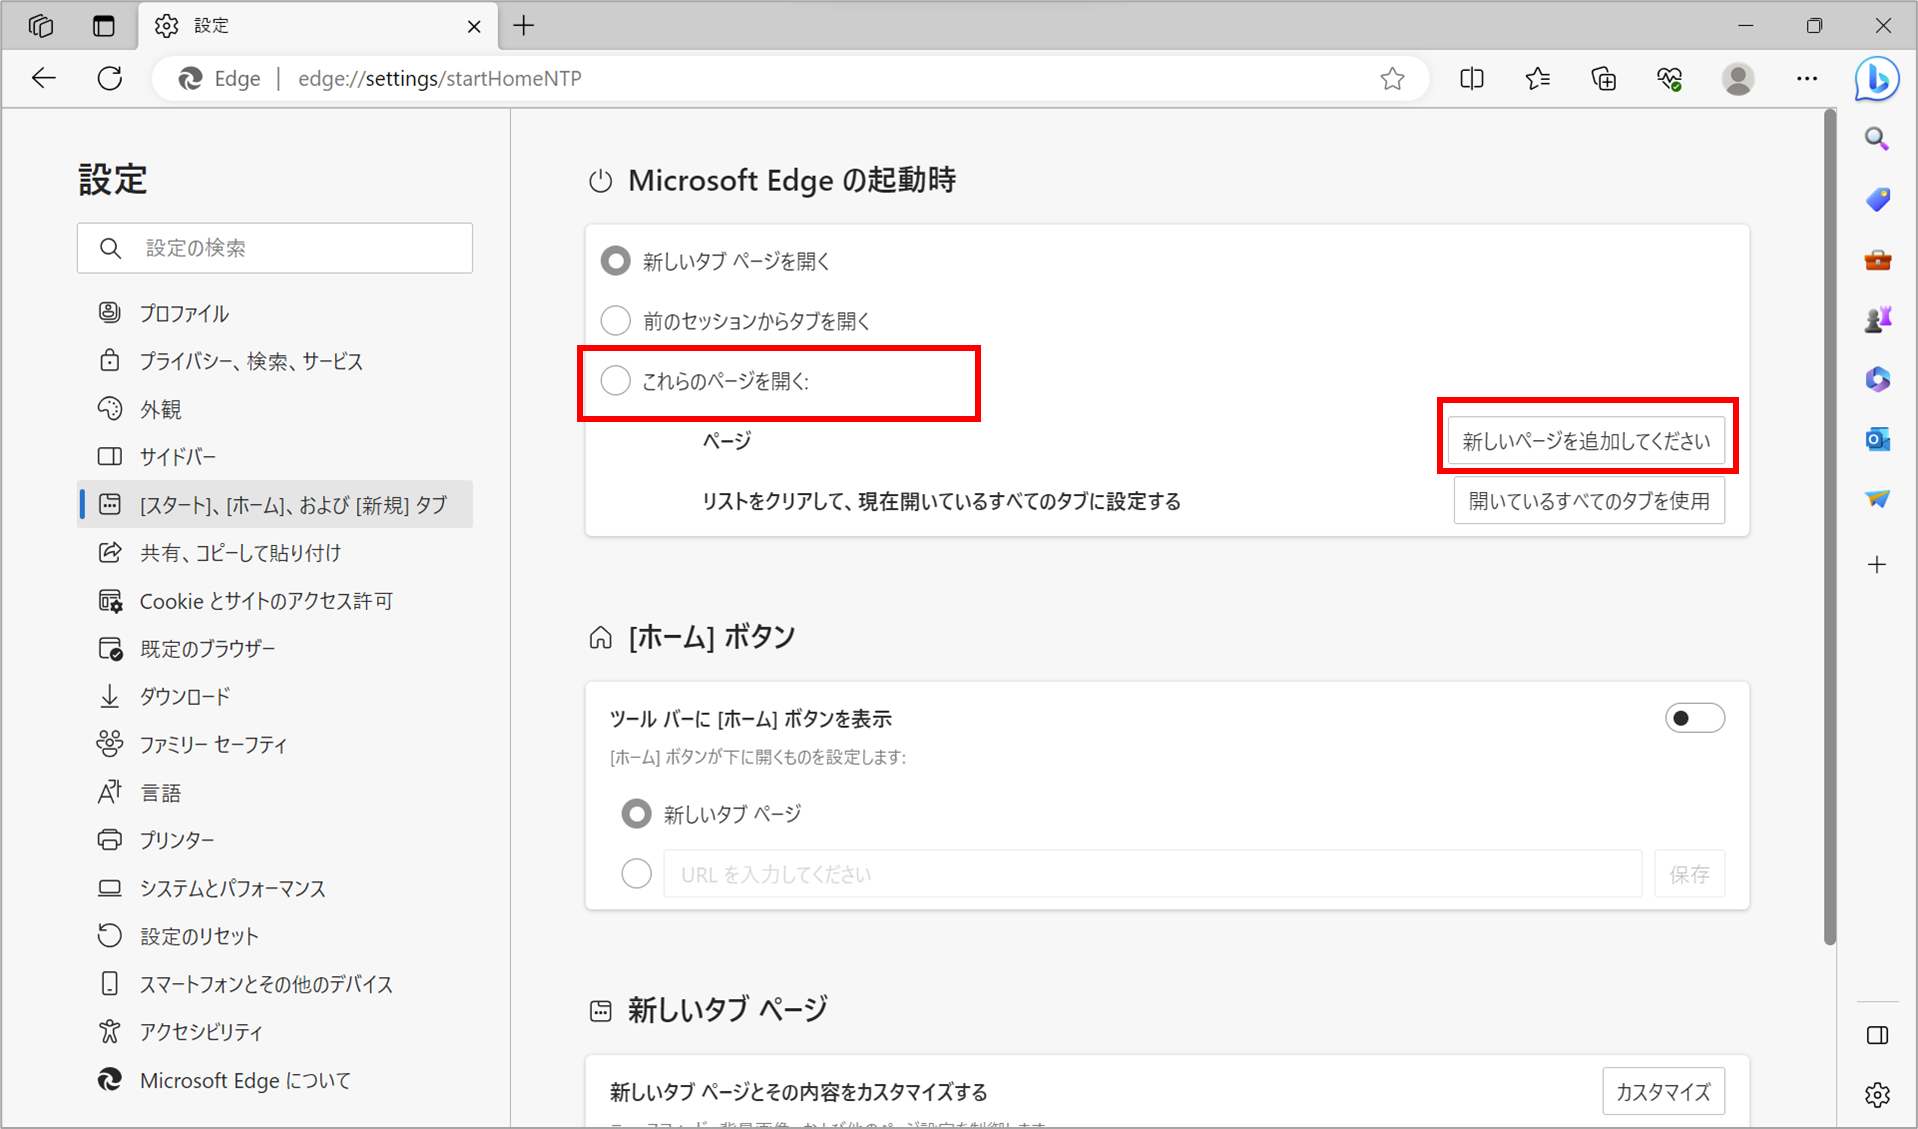Open the Bing Copilot sidebar icon
Screen dimensions: 1918x1129
[1877, 79]
